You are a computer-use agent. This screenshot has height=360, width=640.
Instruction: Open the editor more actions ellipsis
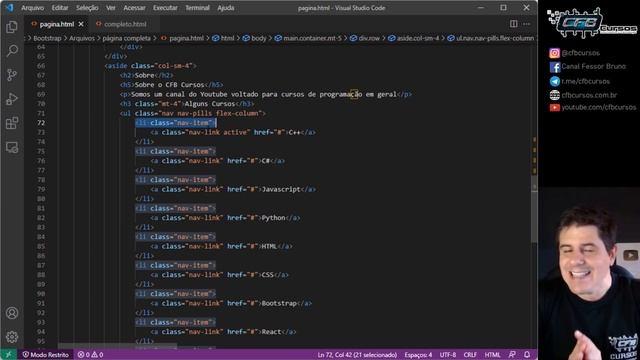pyautogui.click(x=527, y=24)
